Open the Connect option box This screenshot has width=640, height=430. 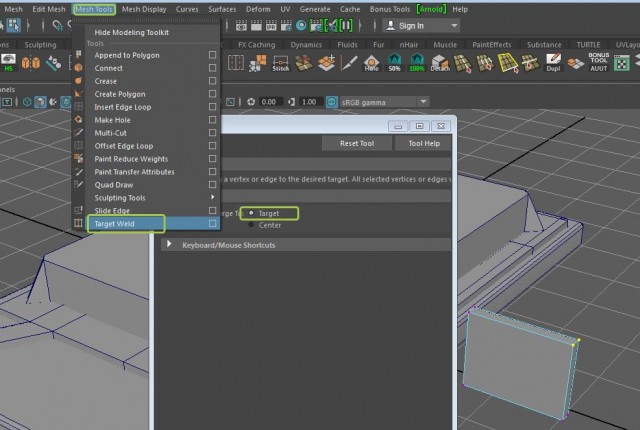point(212,68)
